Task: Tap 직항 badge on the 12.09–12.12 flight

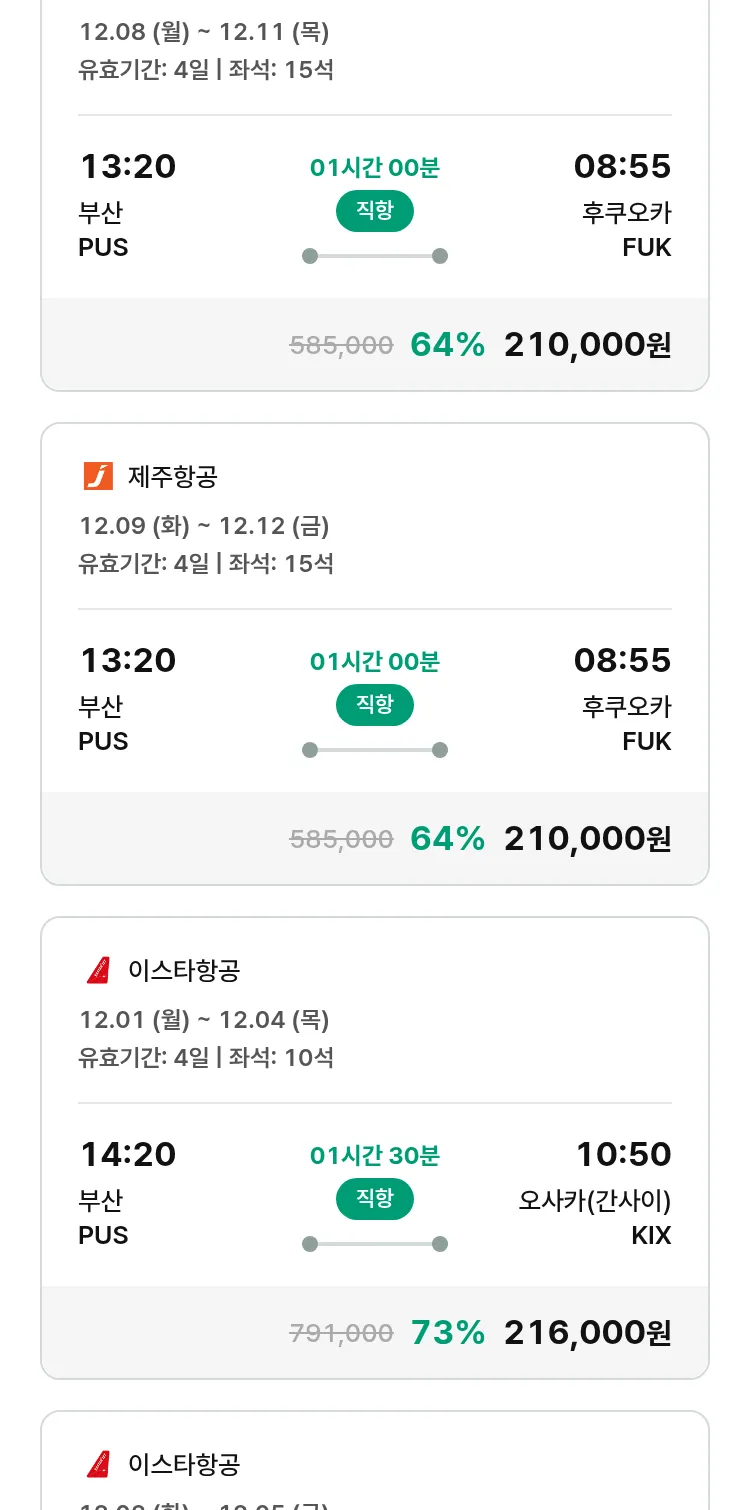Action: [x=374, y=705]
